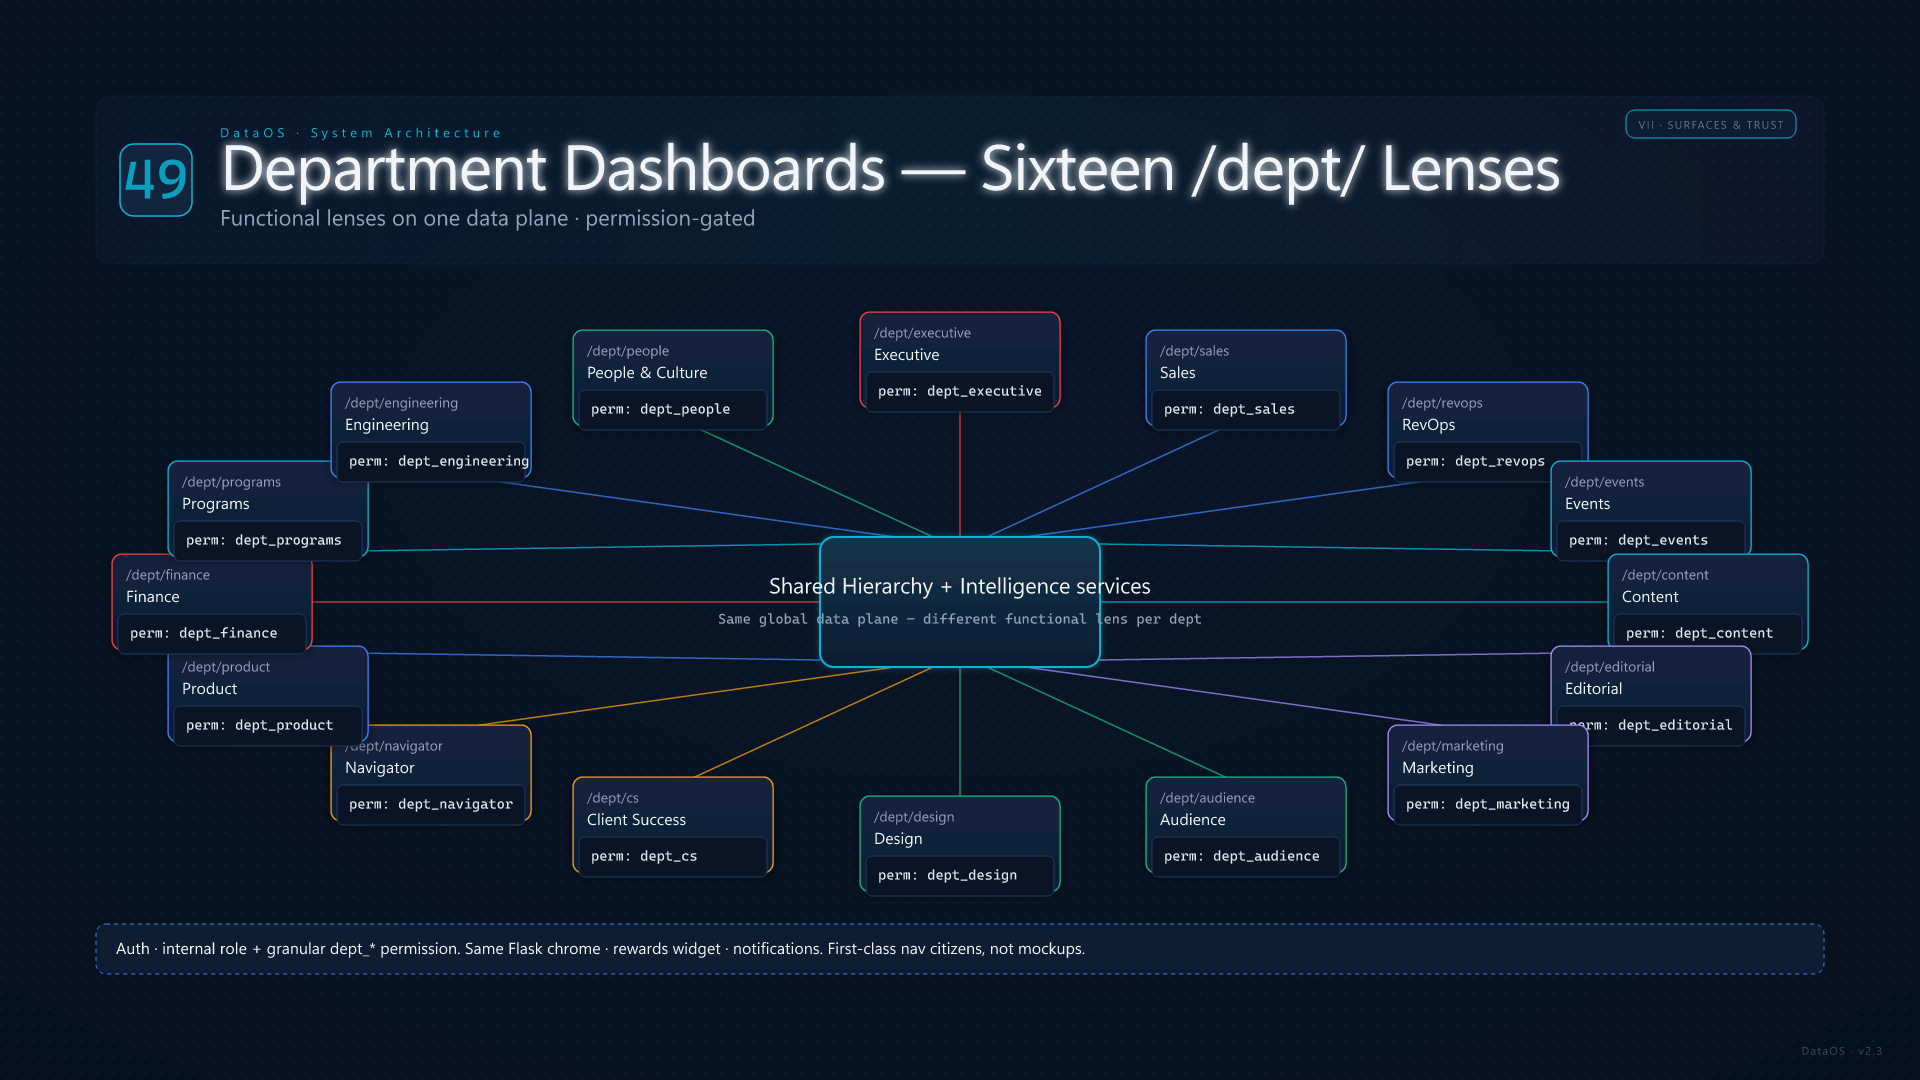Click the /dept/content path text
1920x1080 pixels.
[x=1665, y=575]
